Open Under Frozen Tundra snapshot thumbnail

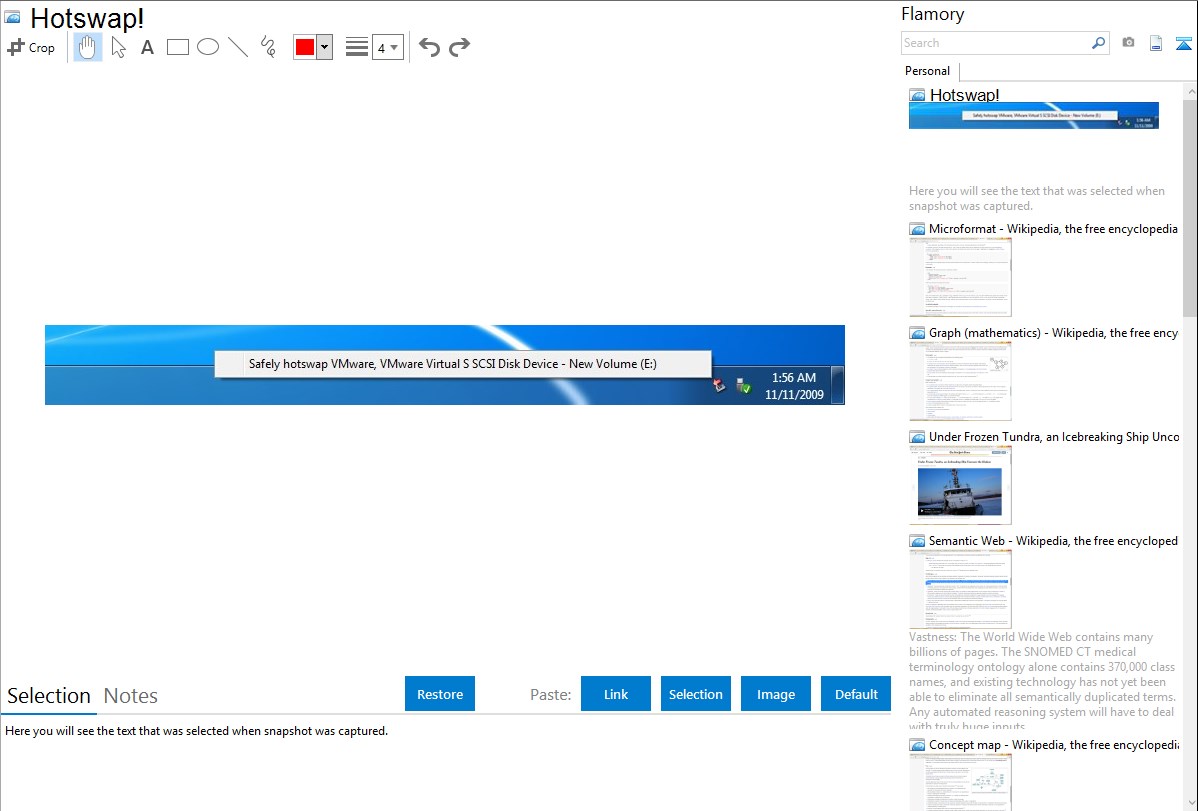pyautogui.click(x=960, y=485)
